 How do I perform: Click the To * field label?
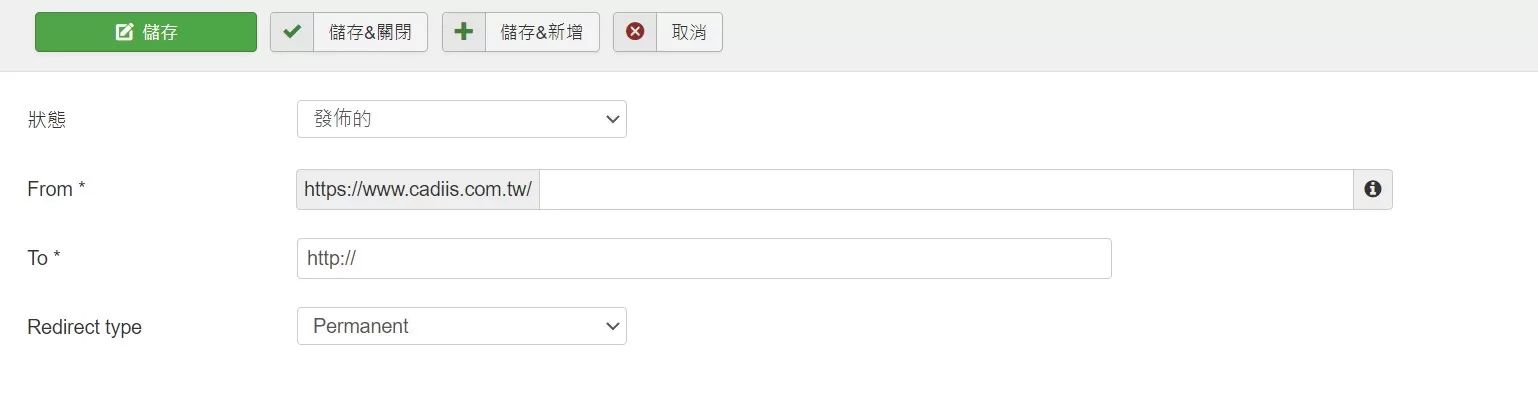click(44, 258)
